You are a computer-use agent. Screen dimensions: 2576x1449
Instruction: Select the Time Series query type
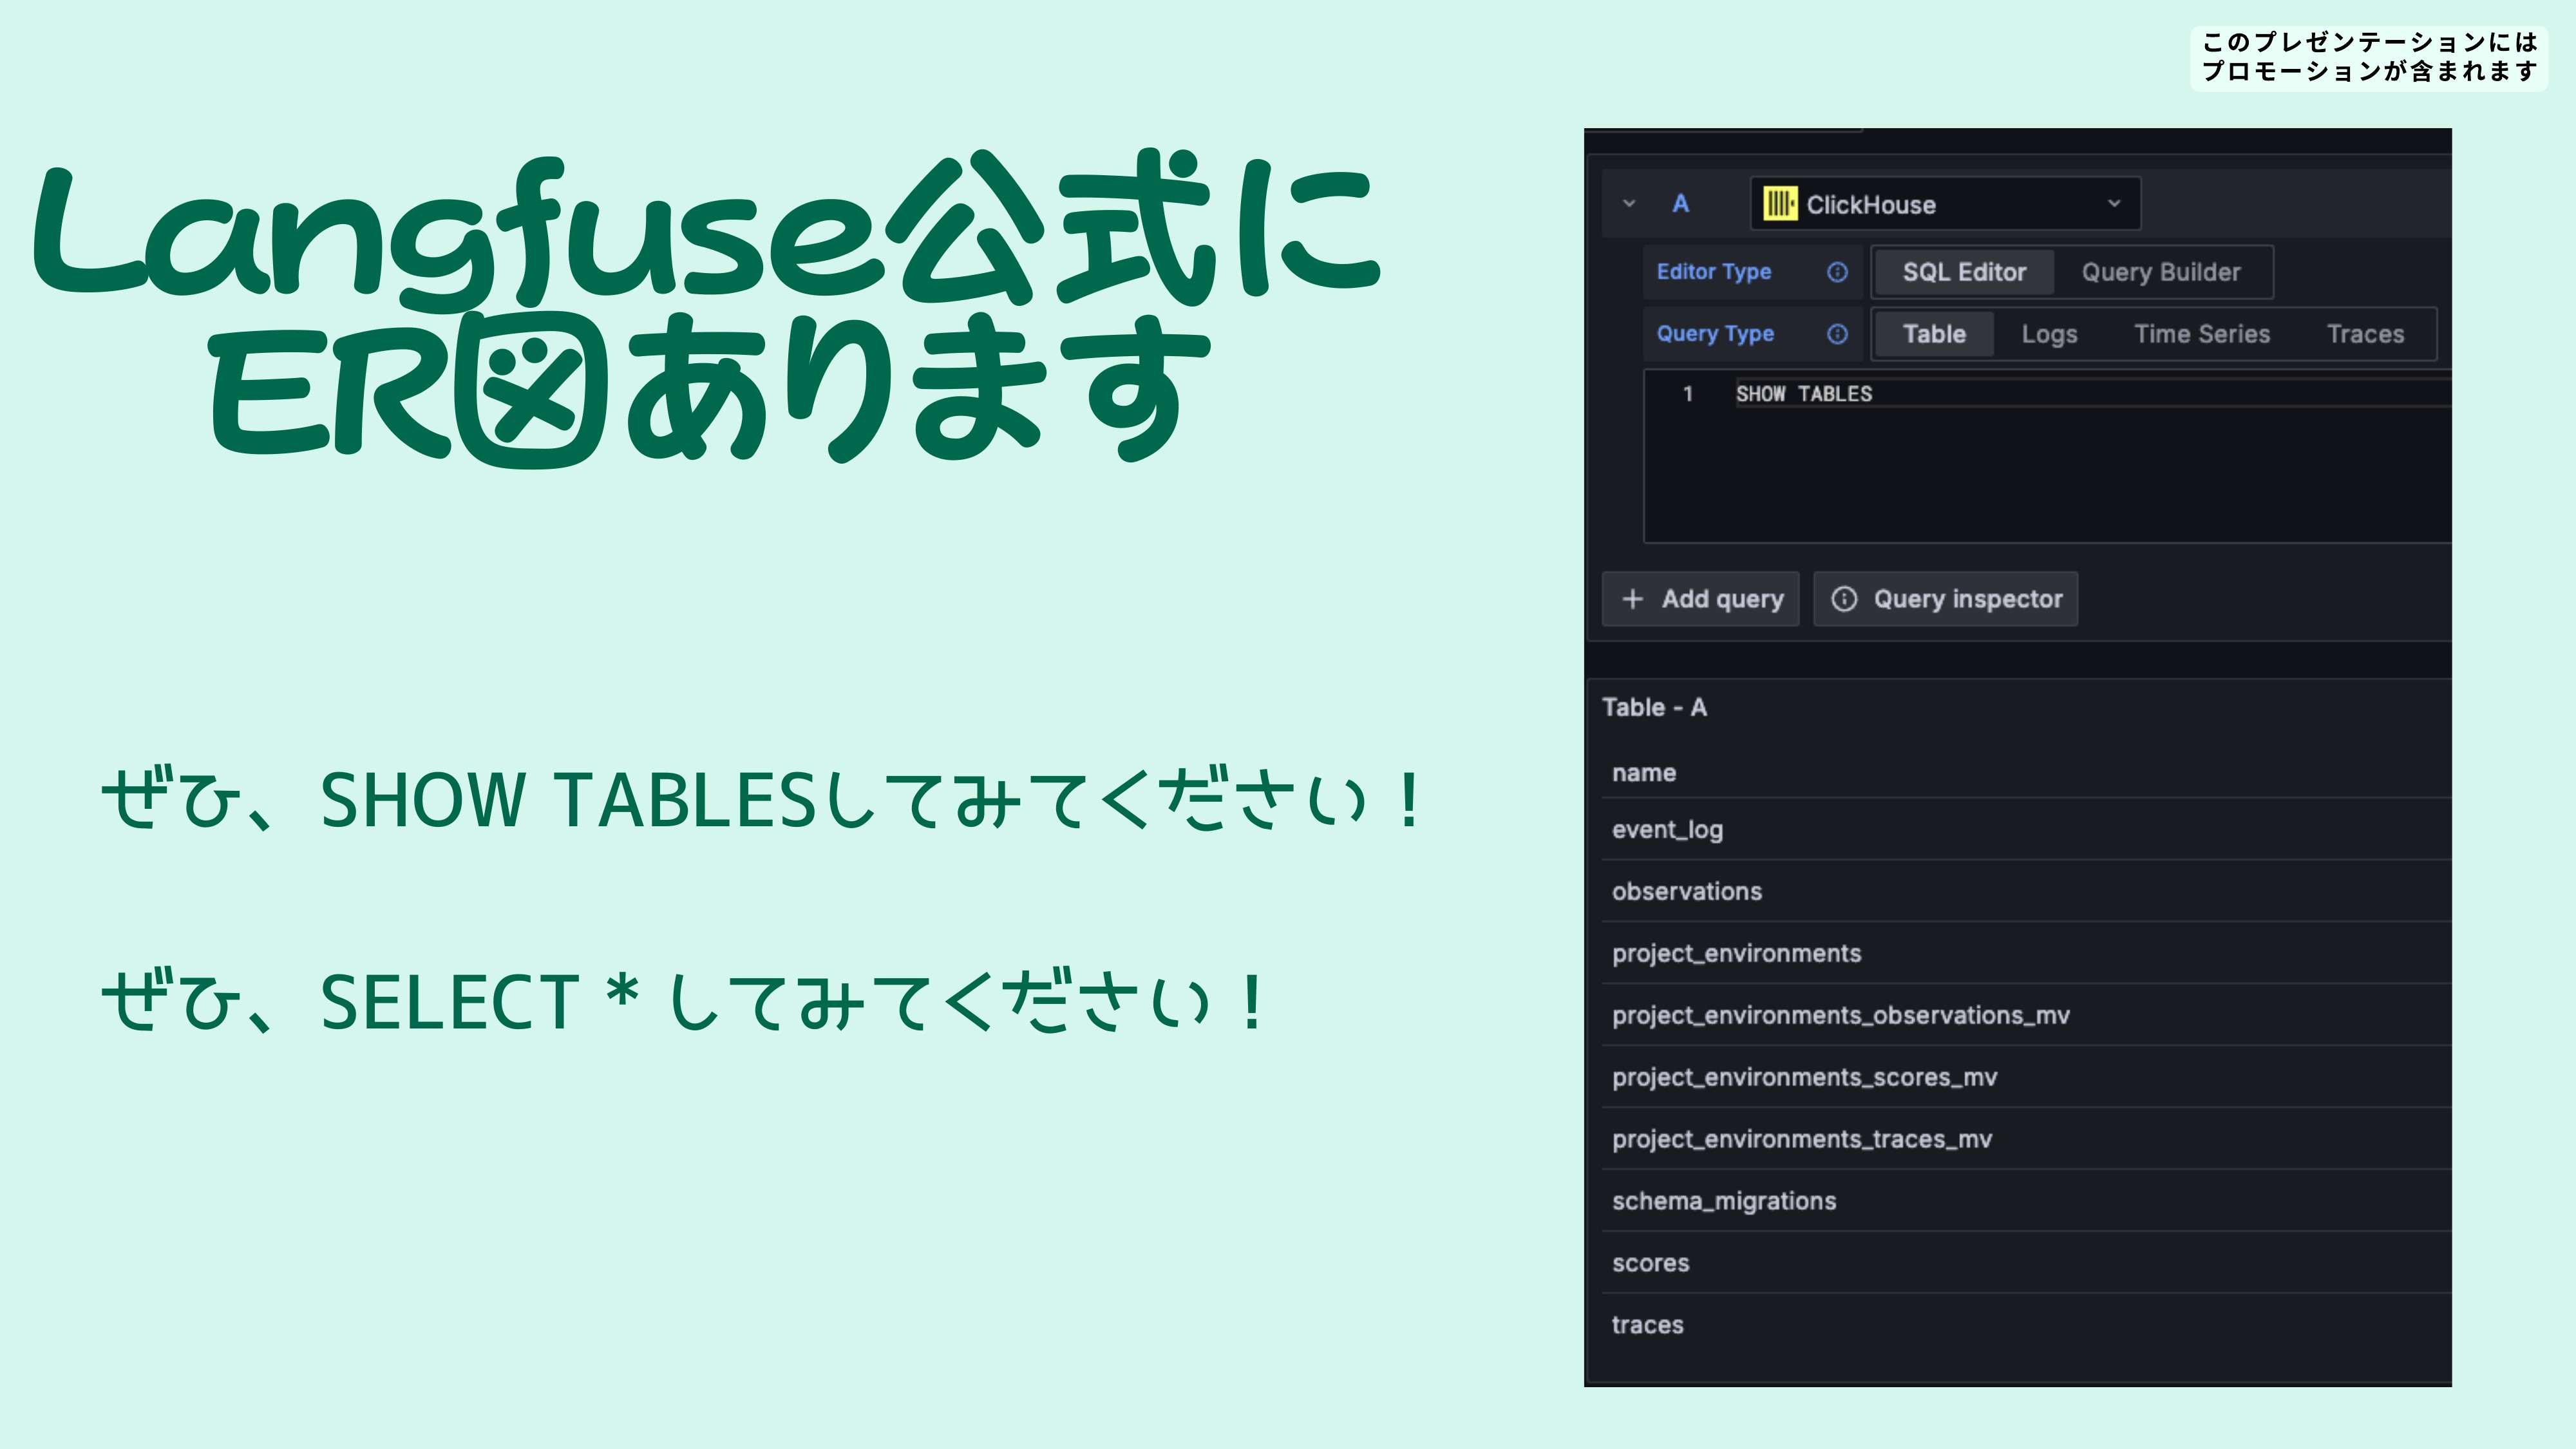(2202, 334)
